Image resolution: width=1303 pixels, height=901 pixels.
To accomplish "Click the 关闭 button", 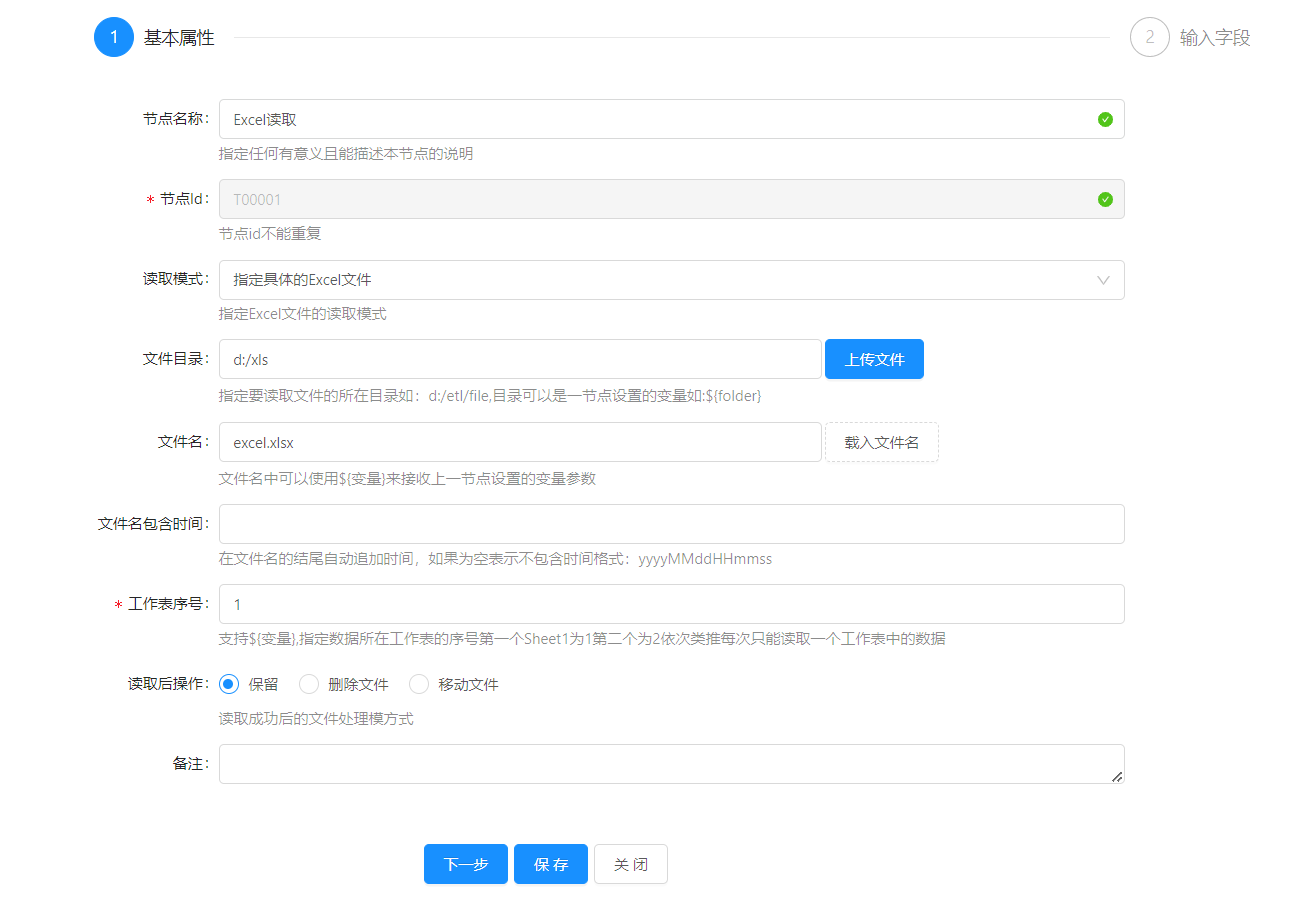I will 630,864.
